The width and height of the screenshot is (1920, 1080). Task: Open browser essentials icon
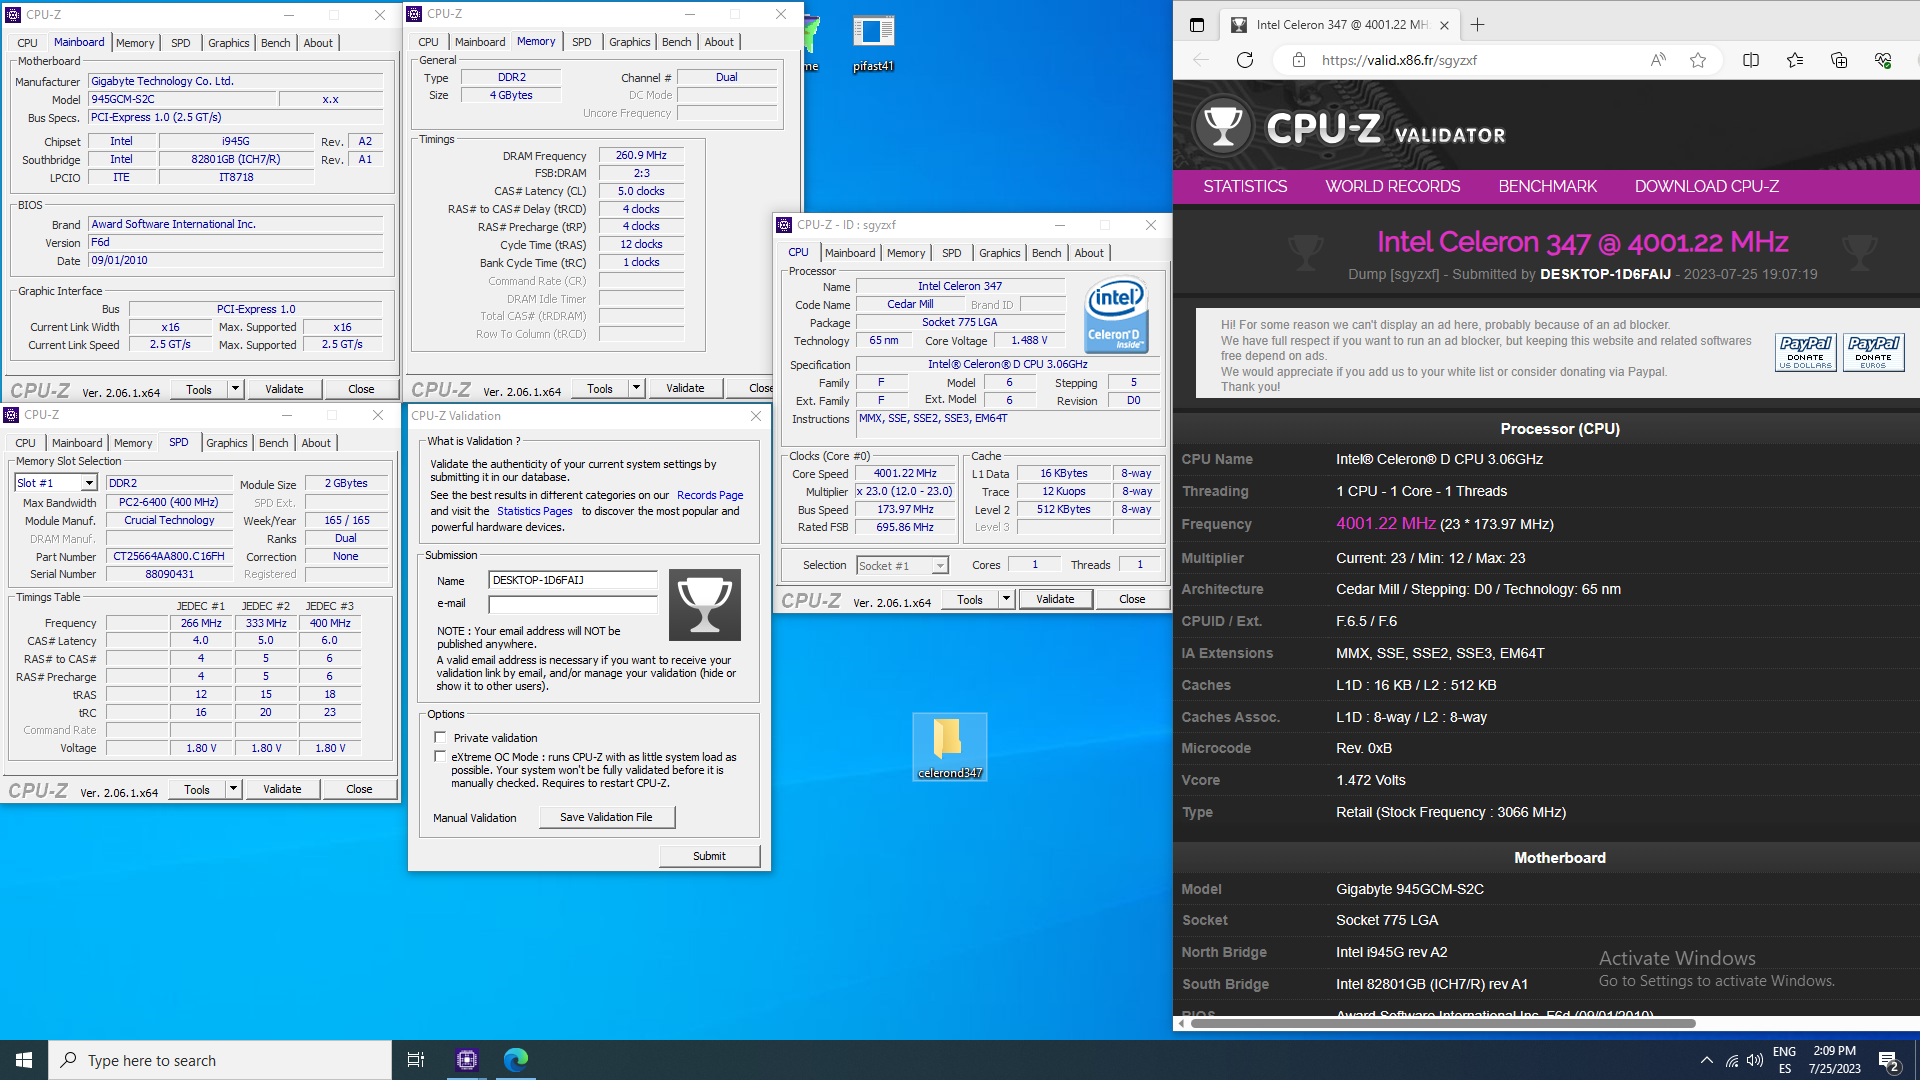coord(1883,60)
